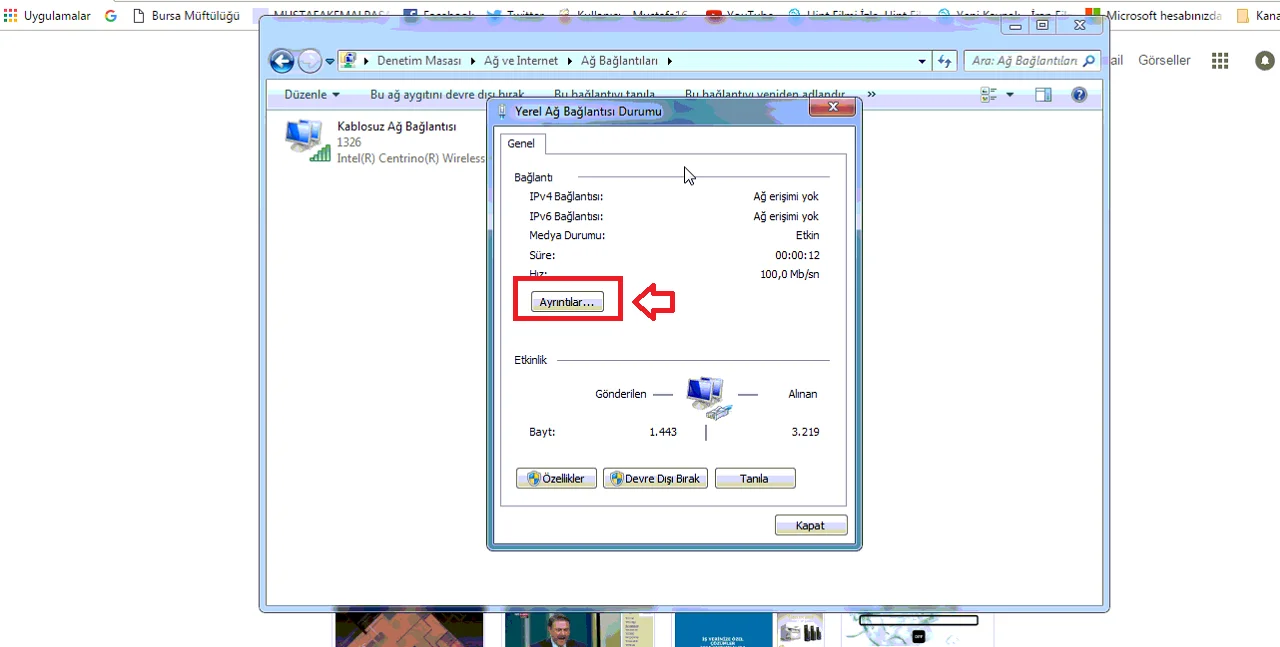Expand view options dropdown arrow
1280x647 pixels.
(x=1010, y=95)
